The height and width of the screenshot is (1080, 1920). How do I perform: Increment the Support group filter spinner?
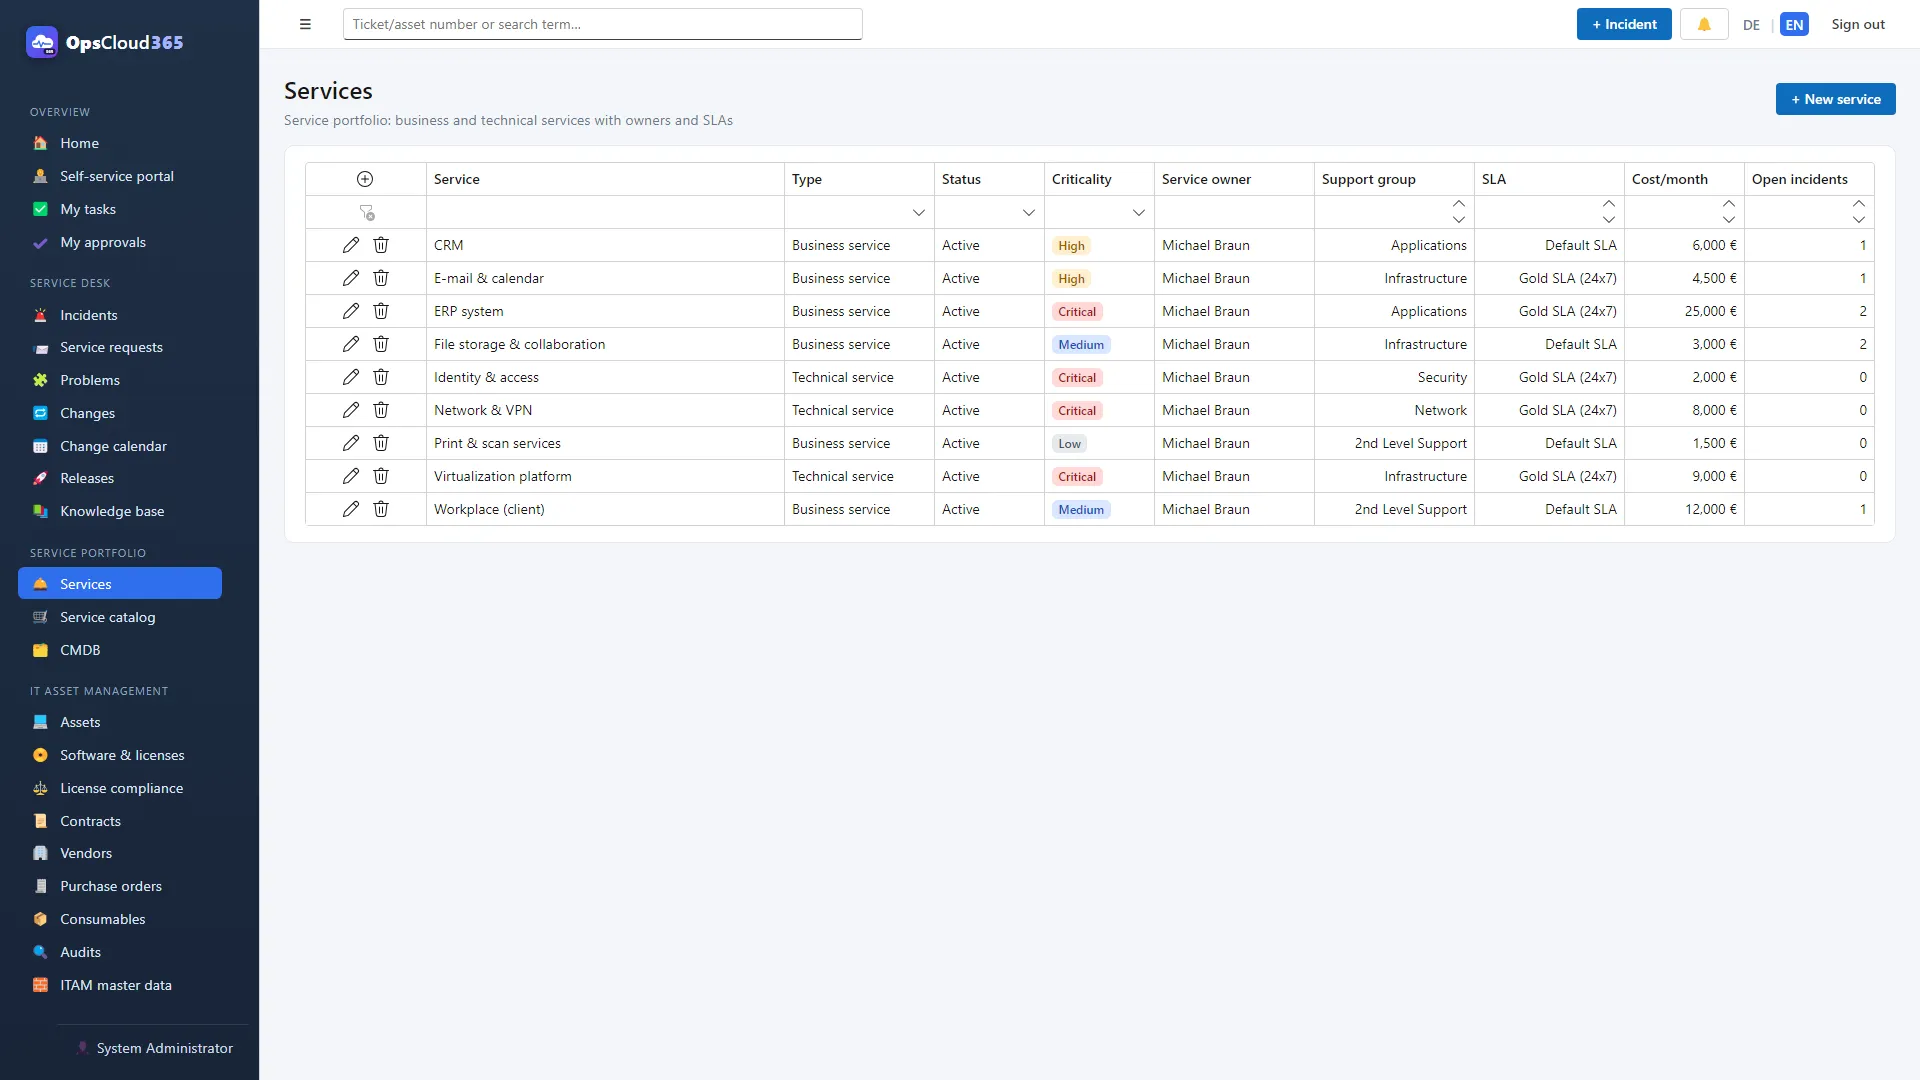(1459, 204)
